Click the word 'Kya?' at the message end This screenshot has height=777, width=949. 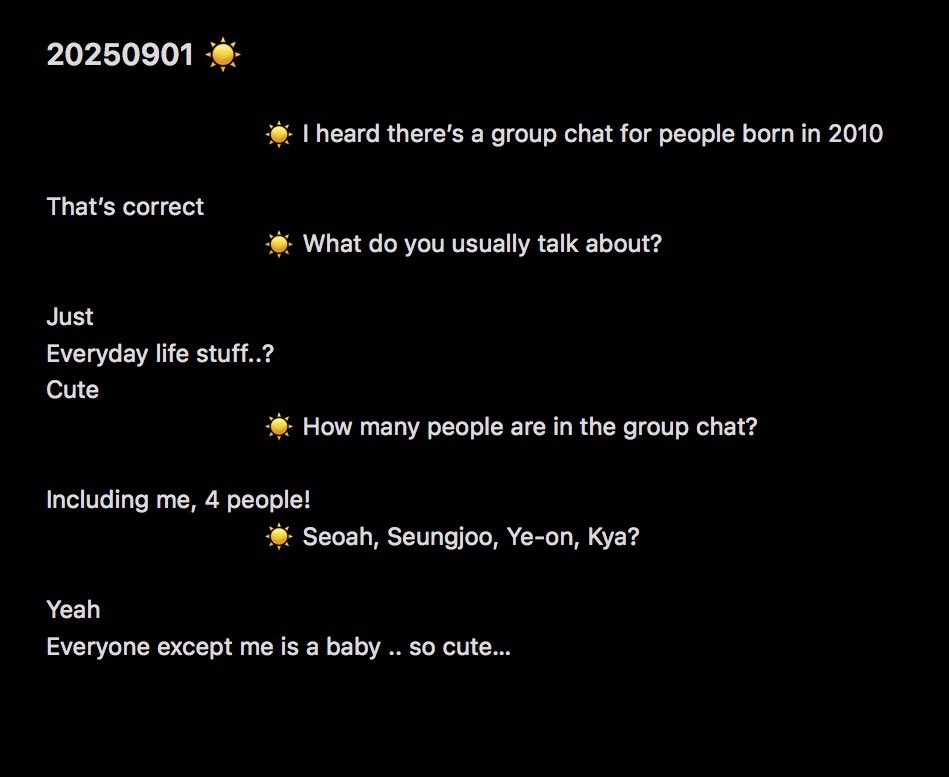614,537
